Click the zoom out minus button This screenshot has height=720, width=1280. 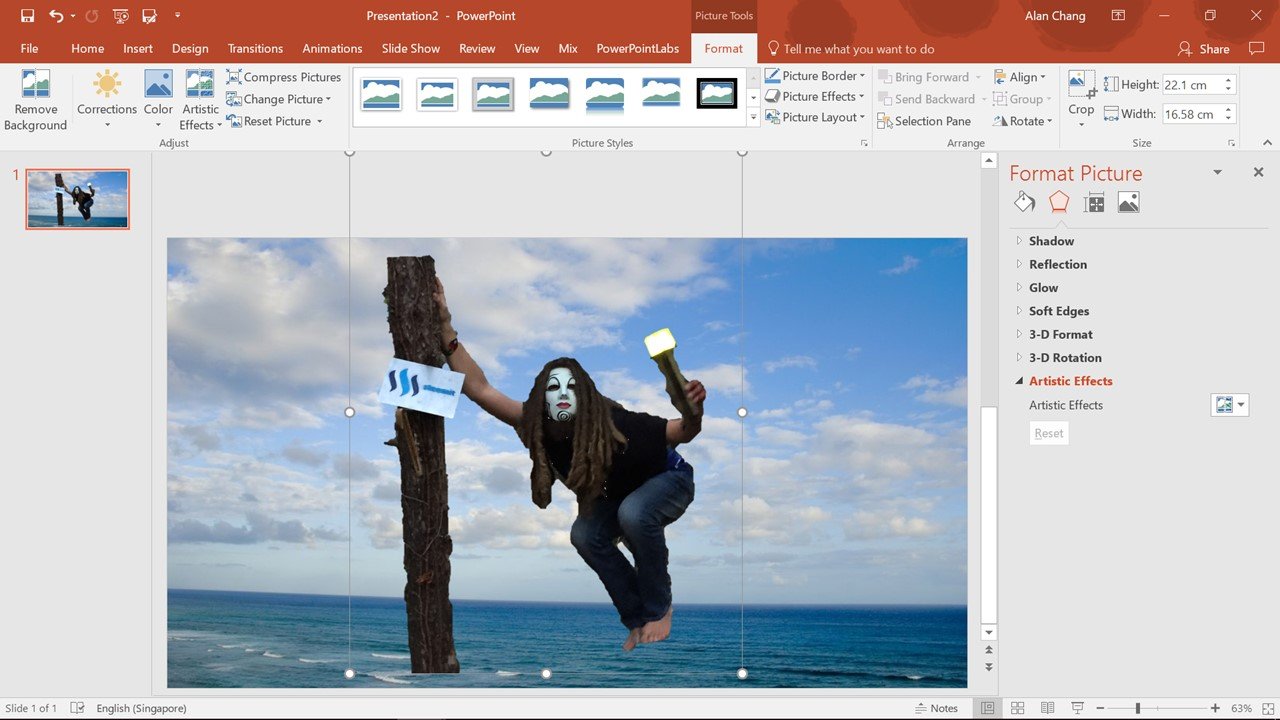[1099, 708]
